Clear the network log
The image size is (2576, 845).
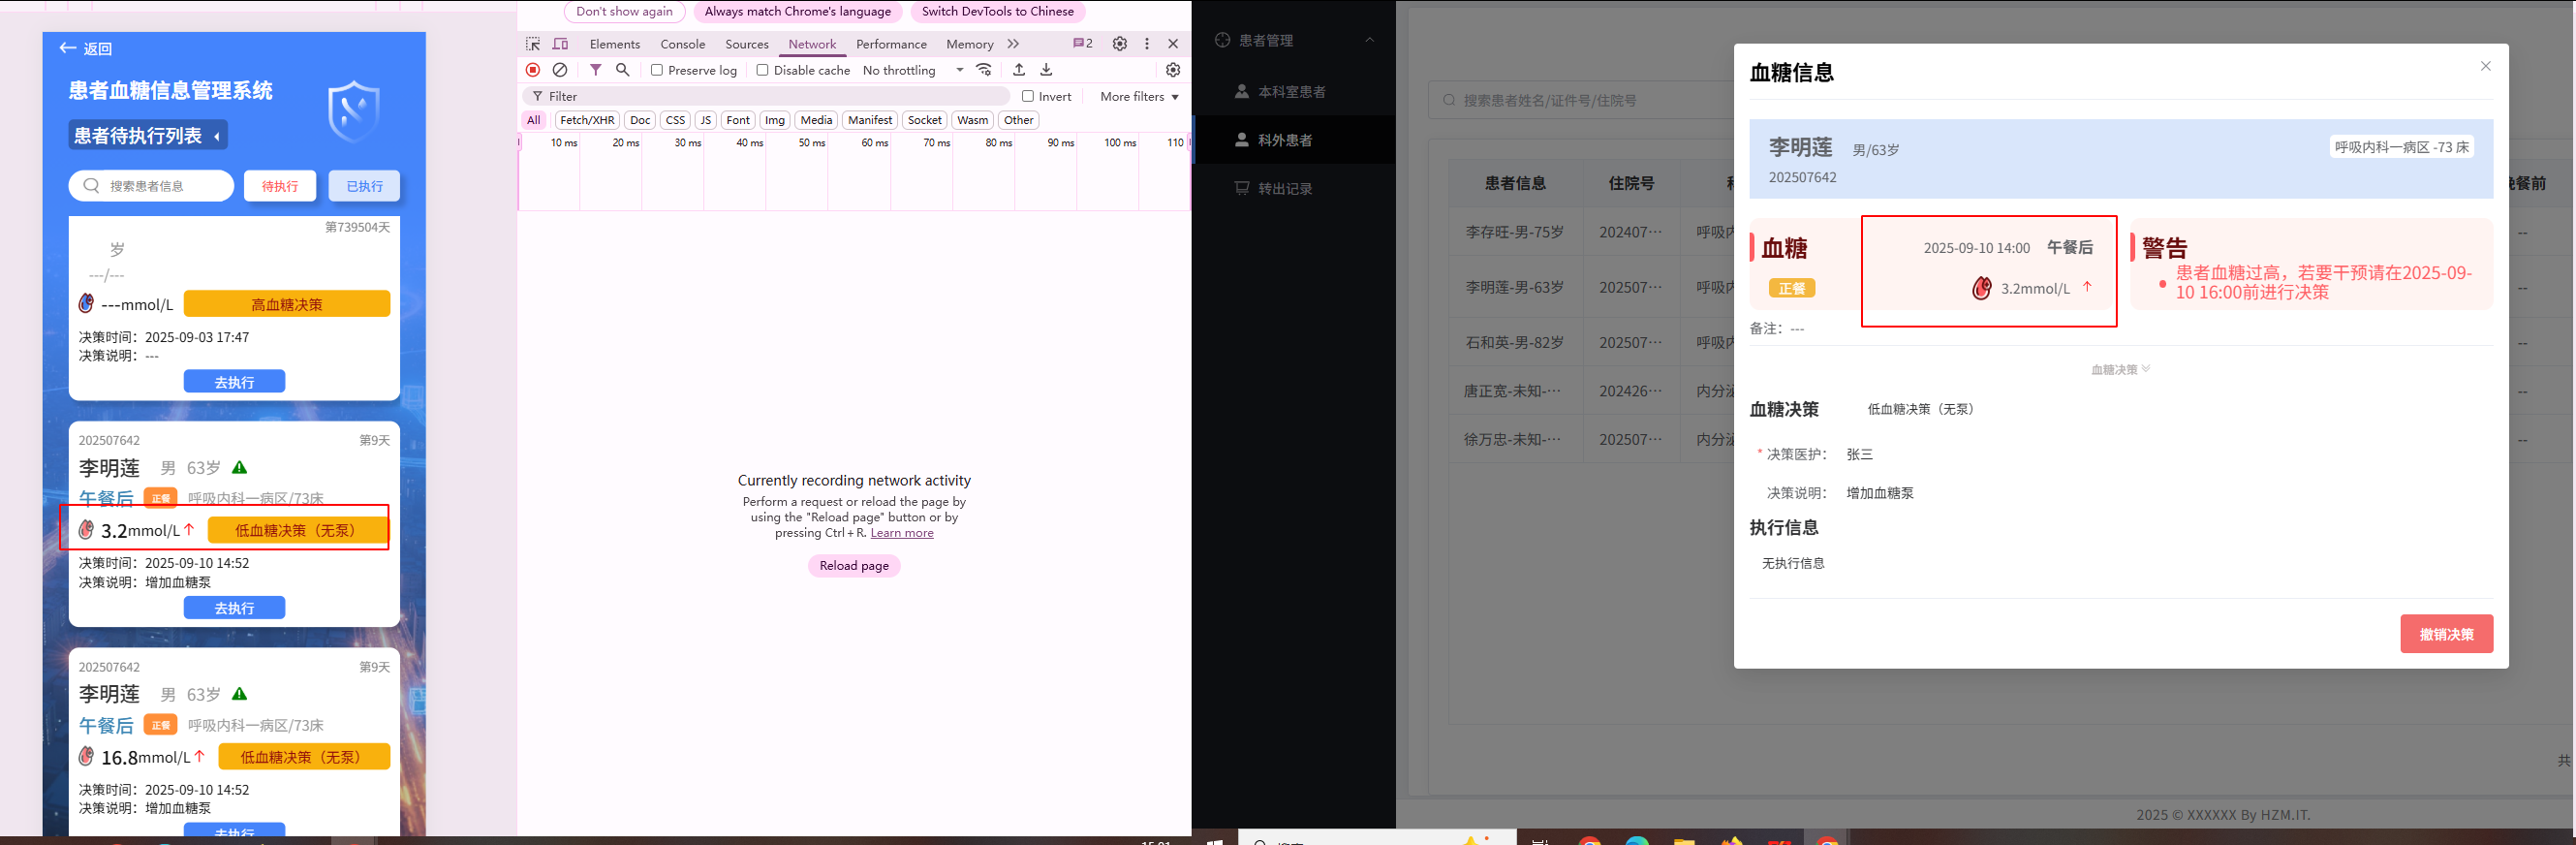560,70
